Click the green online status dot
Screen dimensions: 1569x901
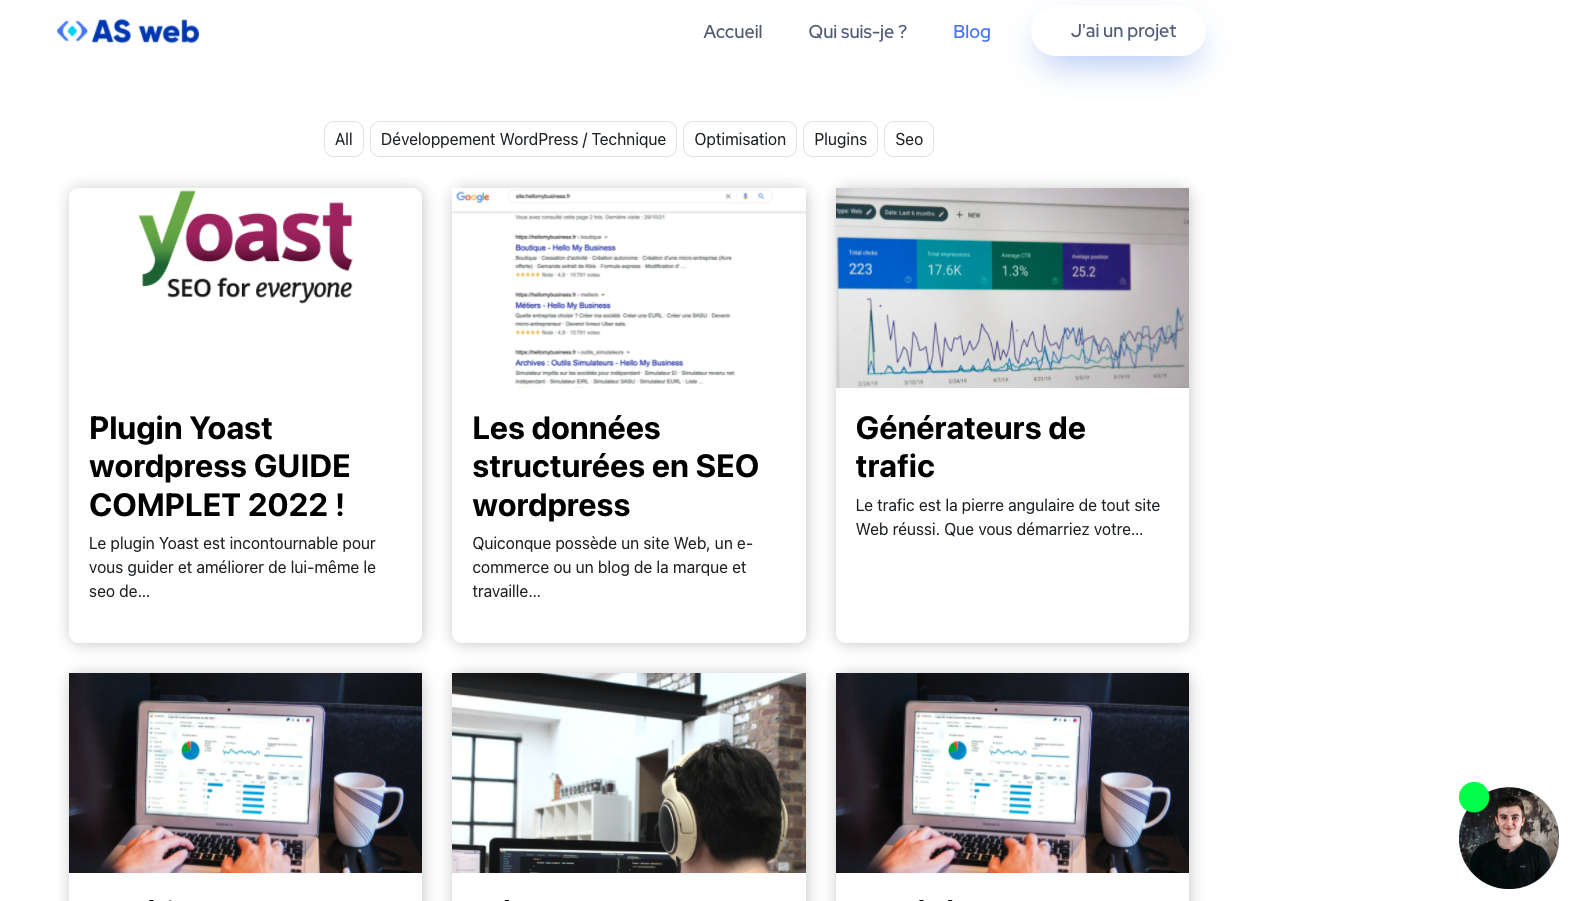click(1474, 797)
